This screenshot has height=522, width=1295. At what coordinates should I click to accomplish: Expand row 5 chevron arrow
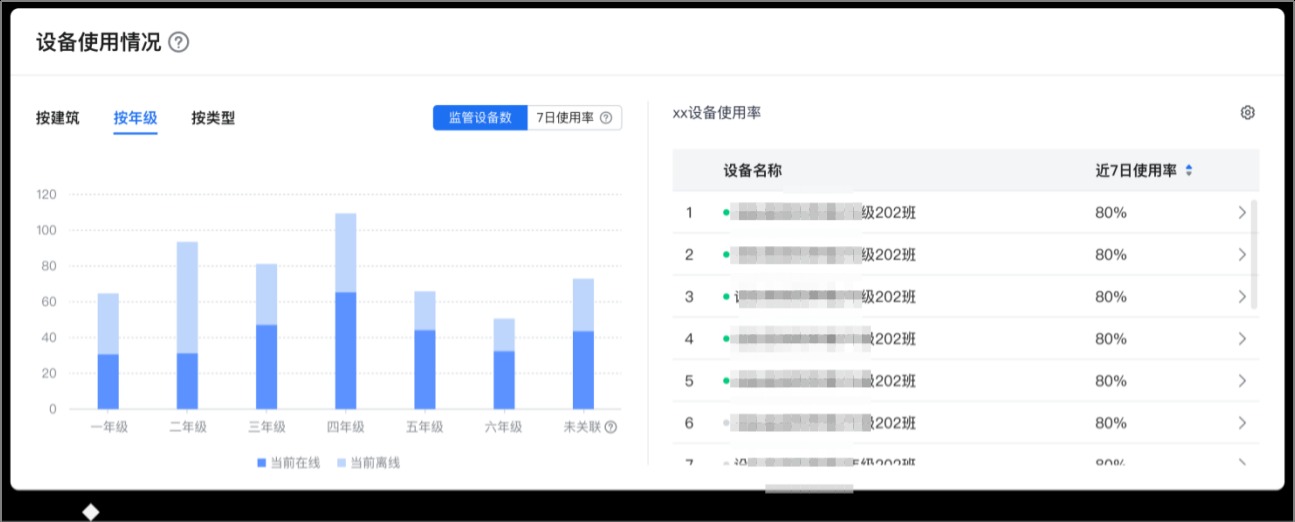click(x=1242, y=381)
